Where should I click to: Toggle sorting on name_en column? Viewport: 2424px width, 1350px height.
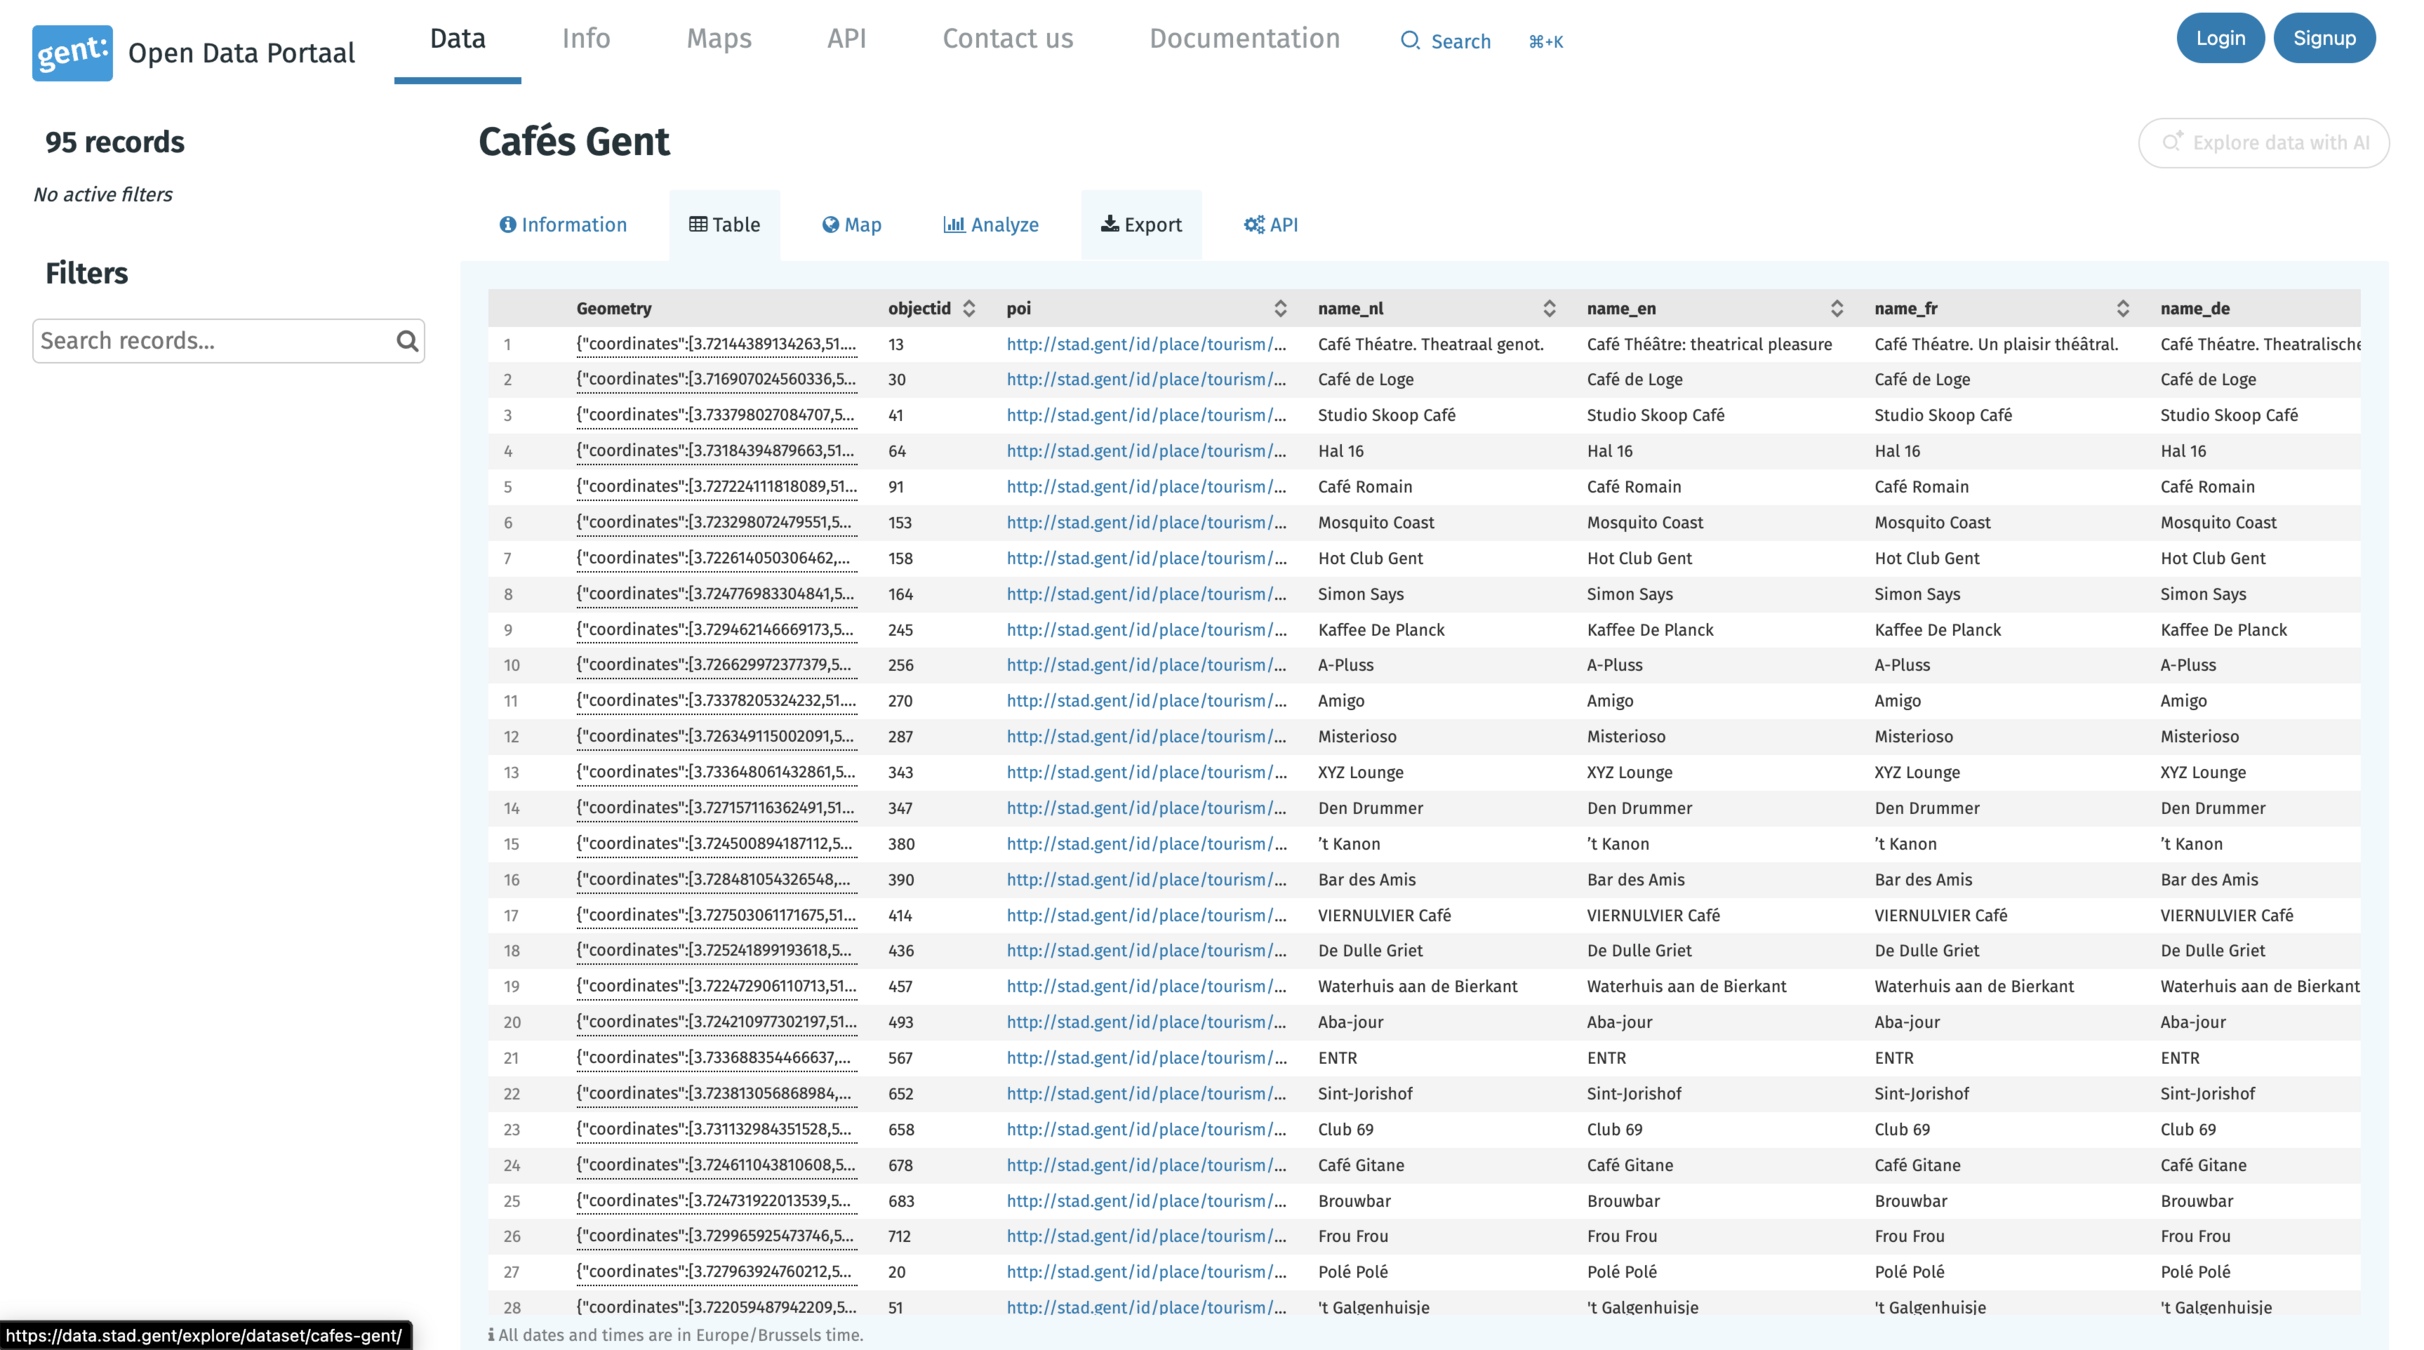point(1836,308)
